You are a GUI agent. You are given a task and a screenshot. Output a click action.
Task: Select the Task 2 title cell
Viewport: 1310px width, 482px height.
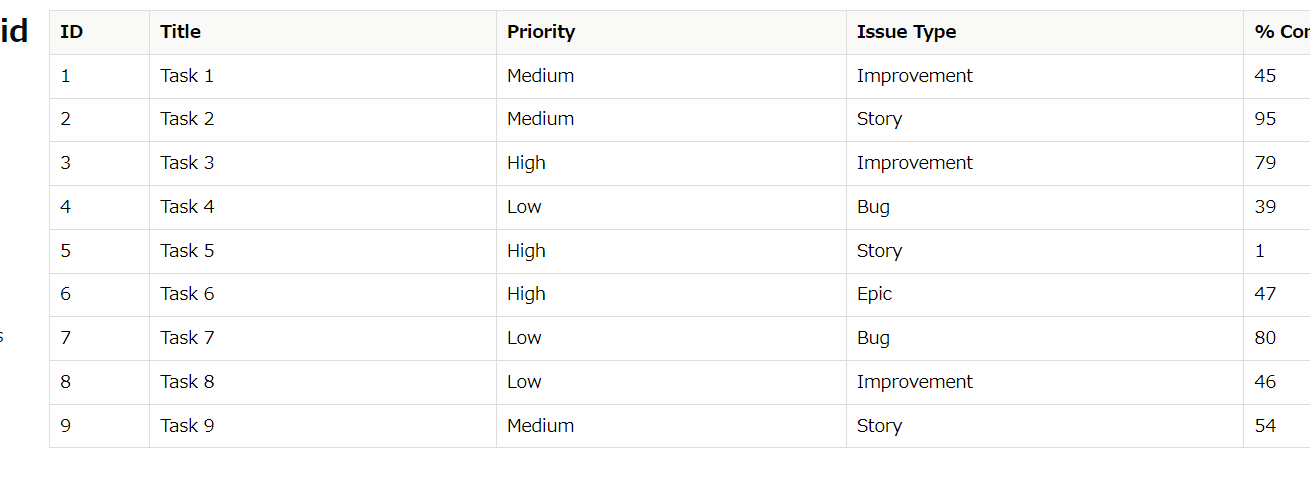coord(187,119)
